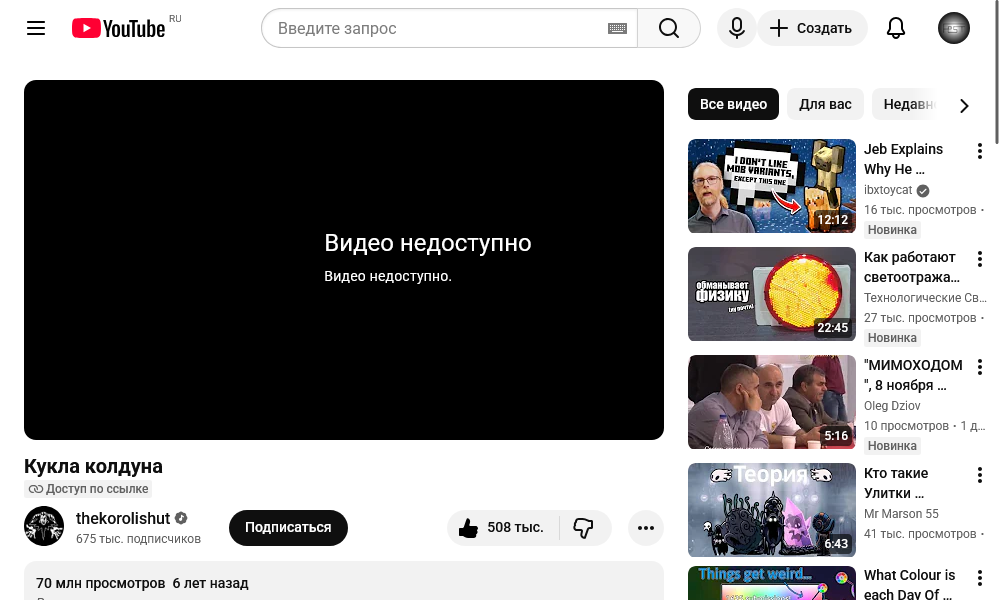Click the Как работают светоотража… title
Screen dimensions: 1000x600
[x=912, y=267]
